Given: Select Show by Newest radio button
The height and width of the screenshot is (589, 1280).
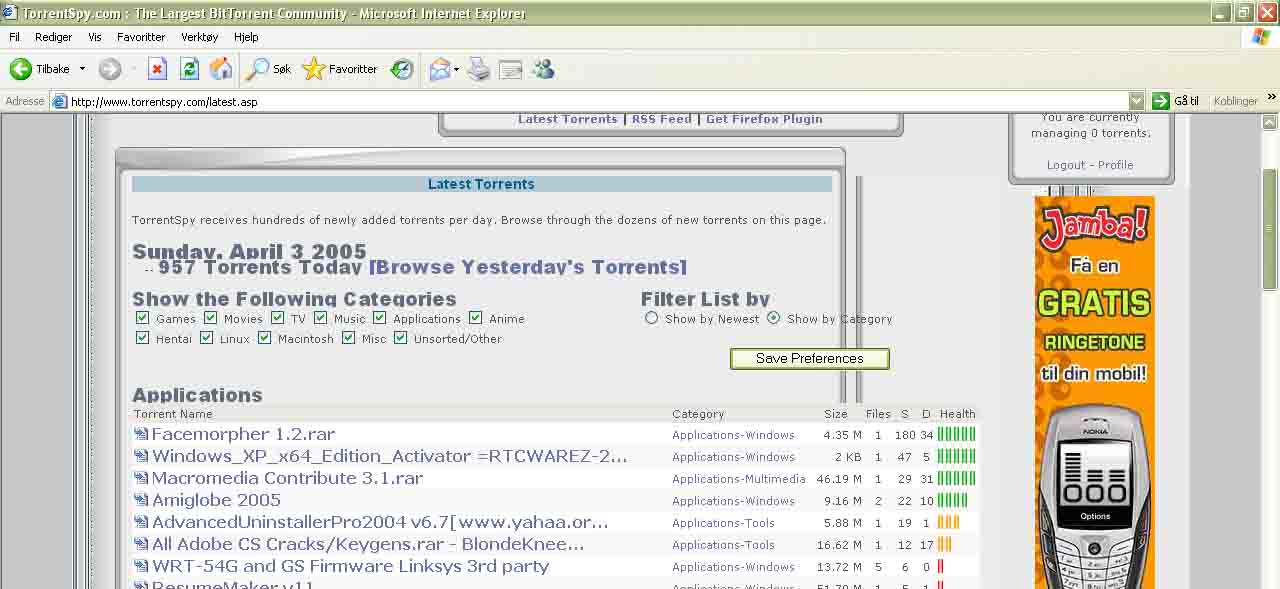Looking at the screenshot, I should click(652, 318).
